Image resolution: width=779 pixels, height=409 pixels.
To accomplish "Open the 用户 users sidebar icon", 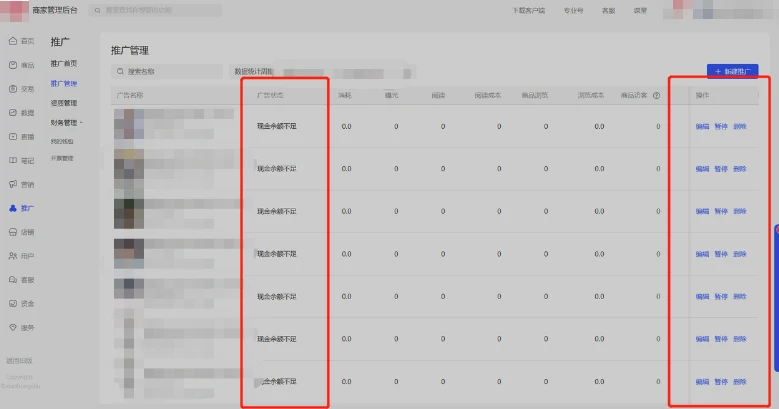I will (13, 256).
